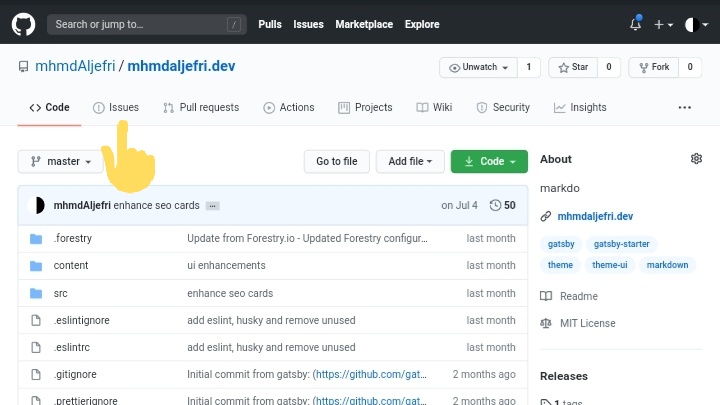Click the .gitignore file icon

36,375
